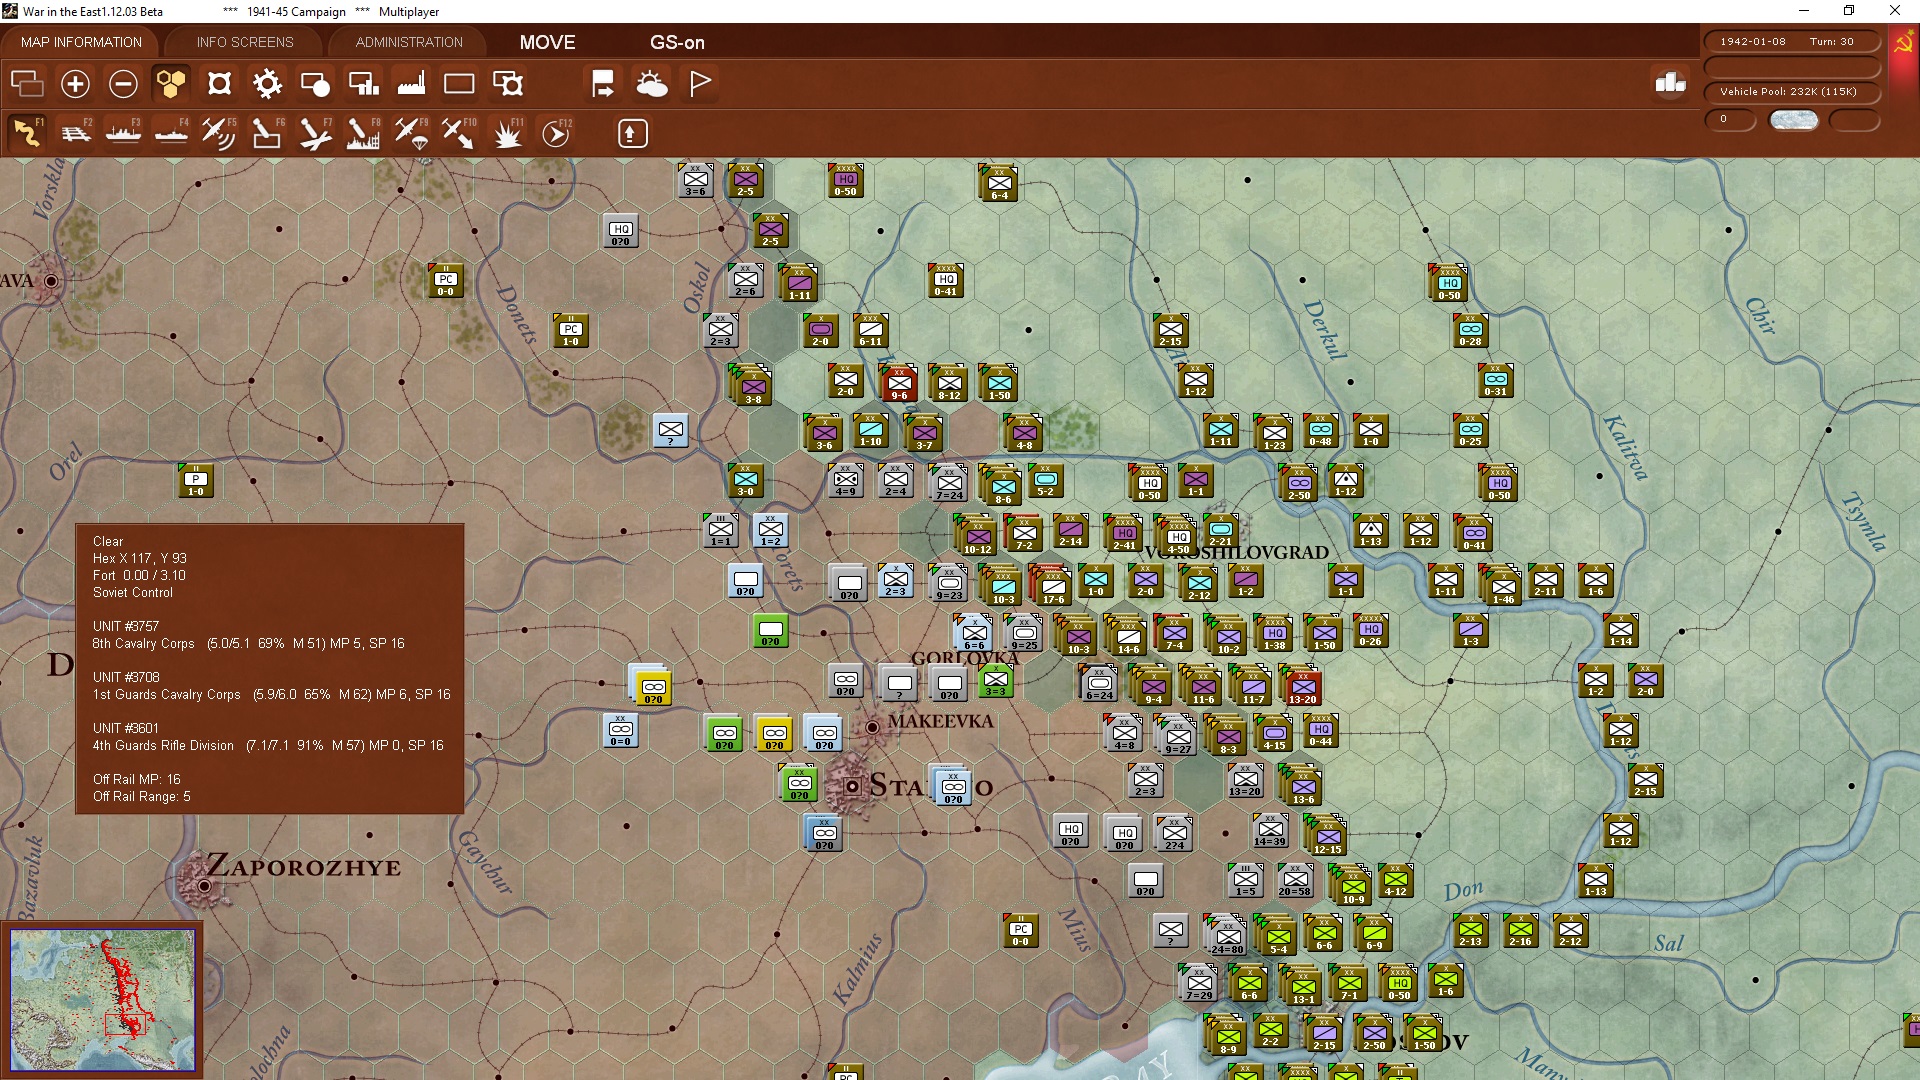The image size is (1920, 1080).
Task: Select the 14=39 white unit counter
Action: point(1270,831)
